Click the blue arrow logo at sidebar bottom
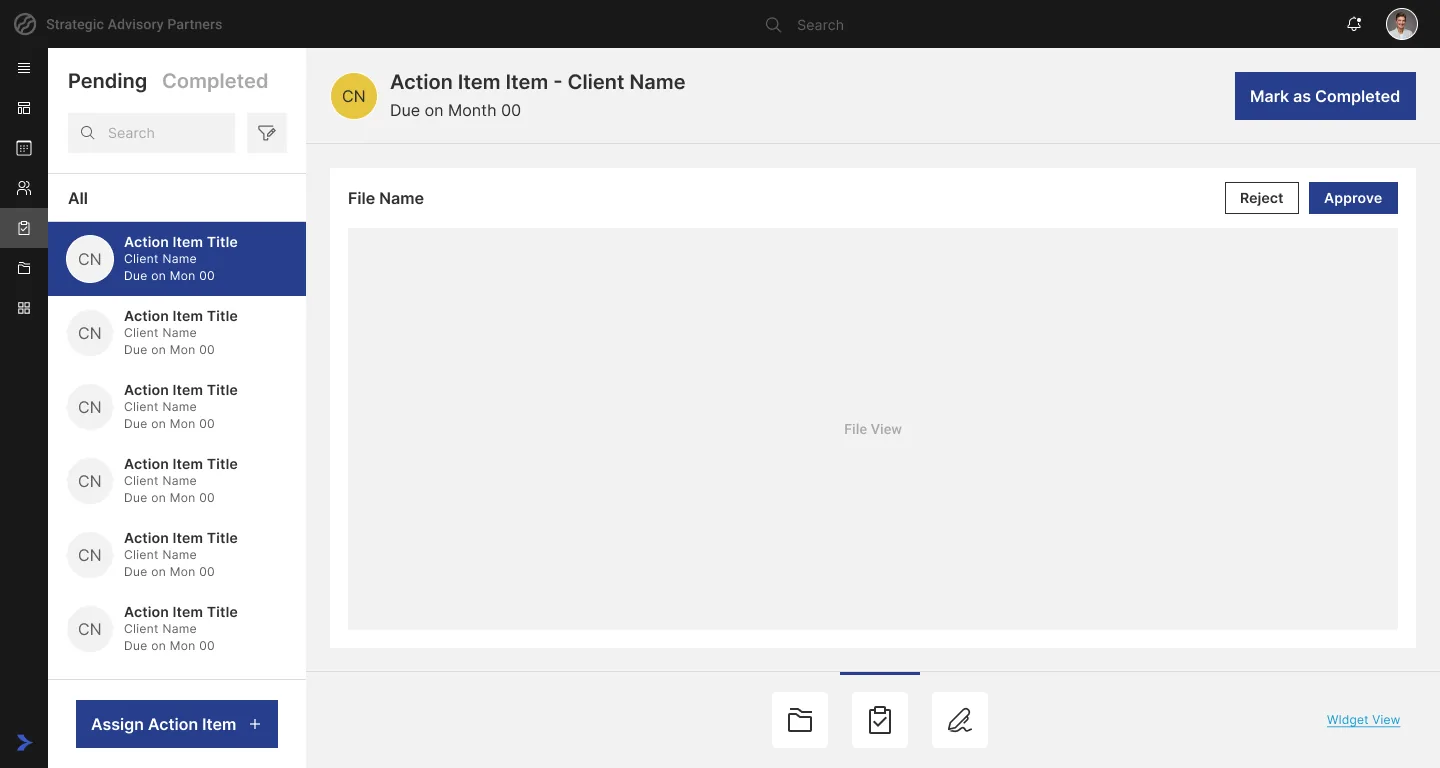Viewport: 1440px width, 768px height. coord(24,742)
